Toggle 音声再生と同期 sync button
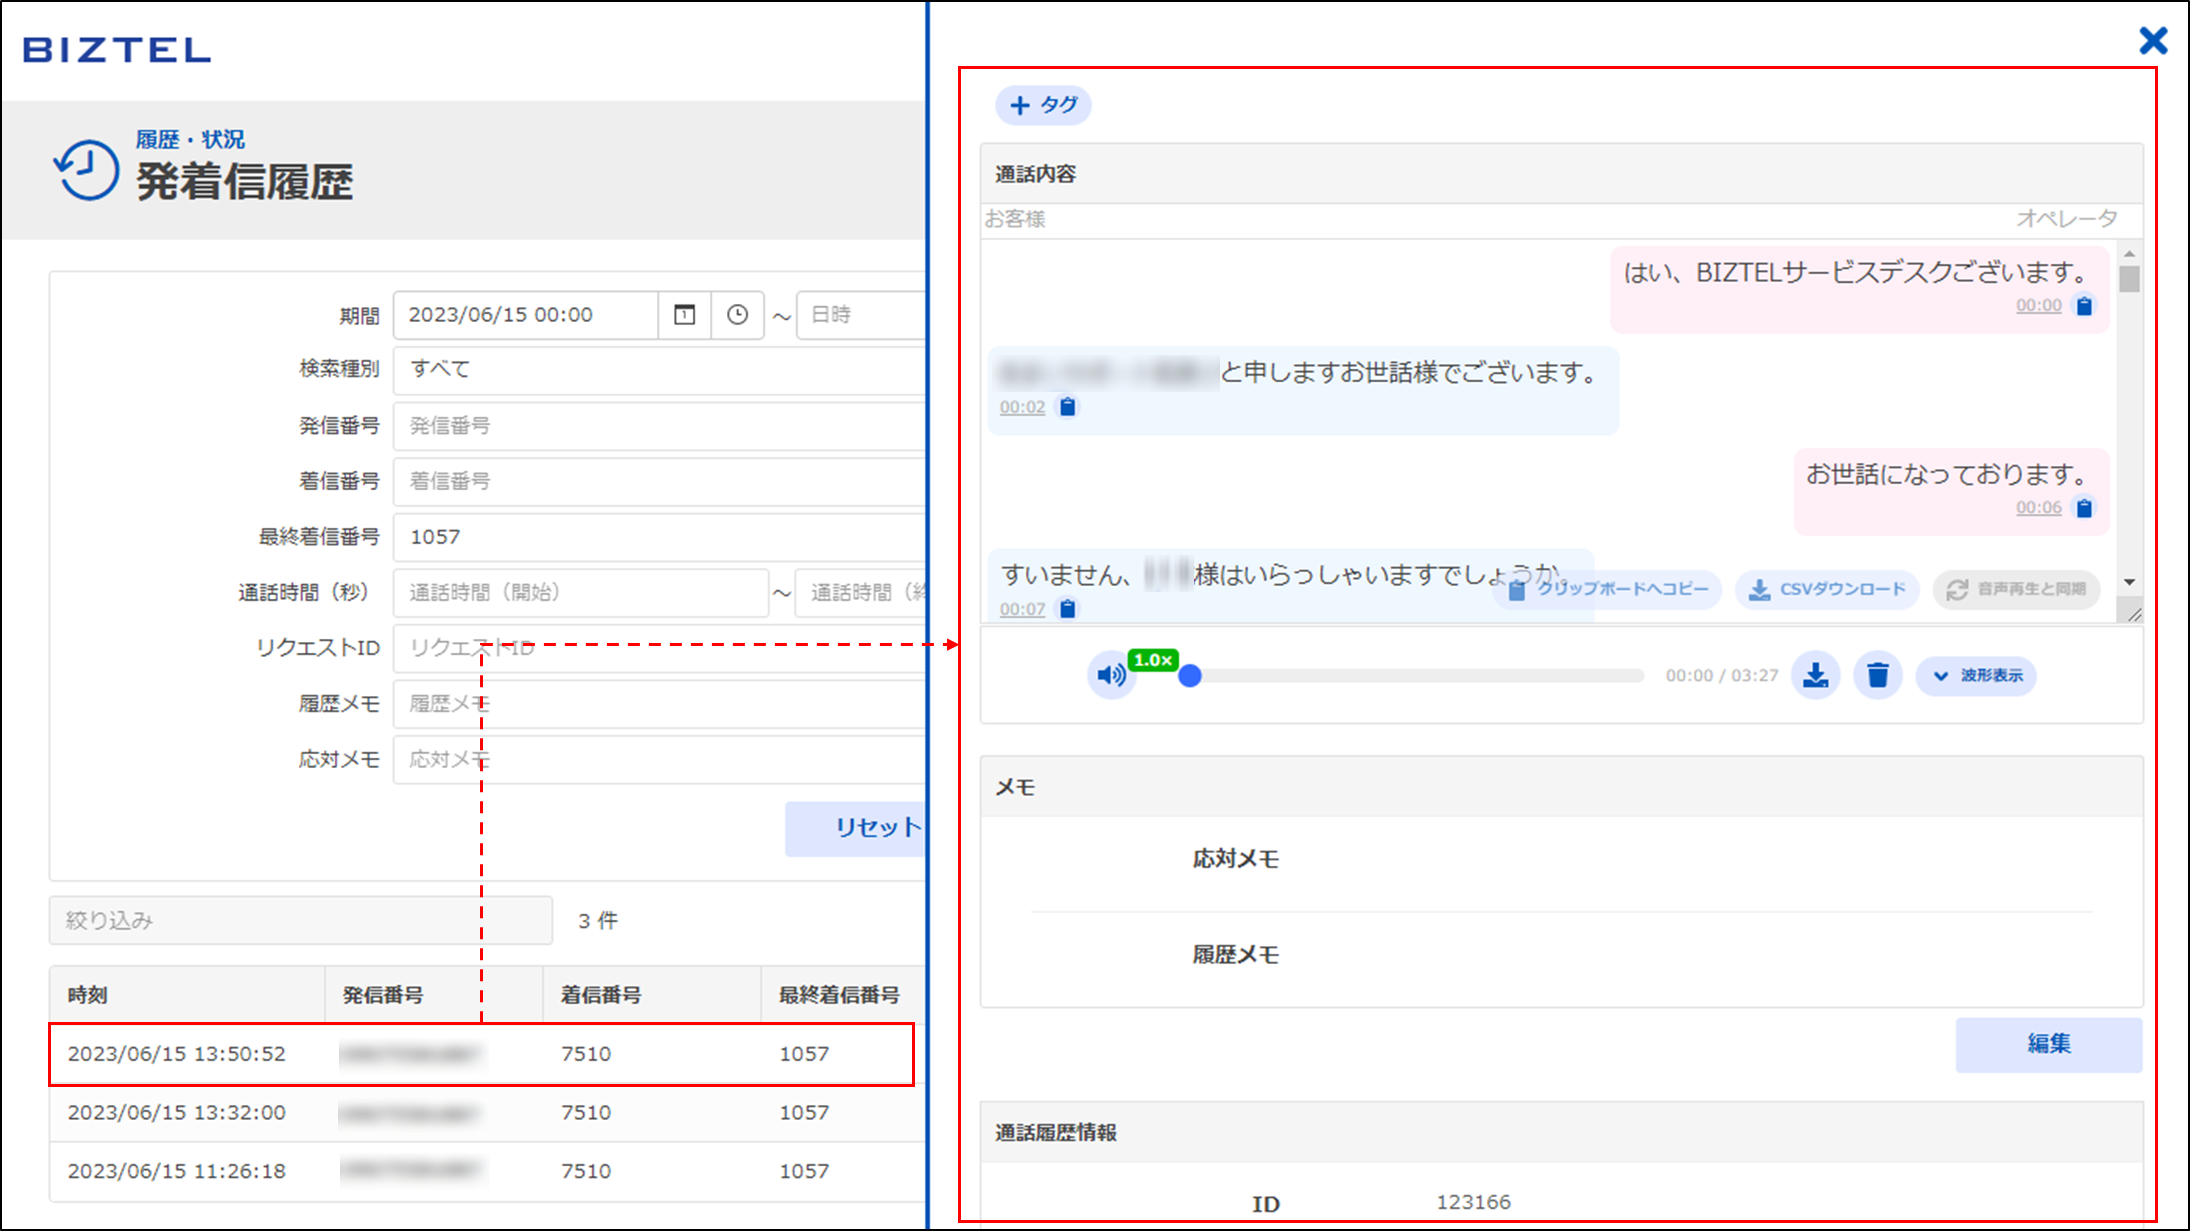The height and width of the screenshot is (1231, 2190). (2016, 589)
